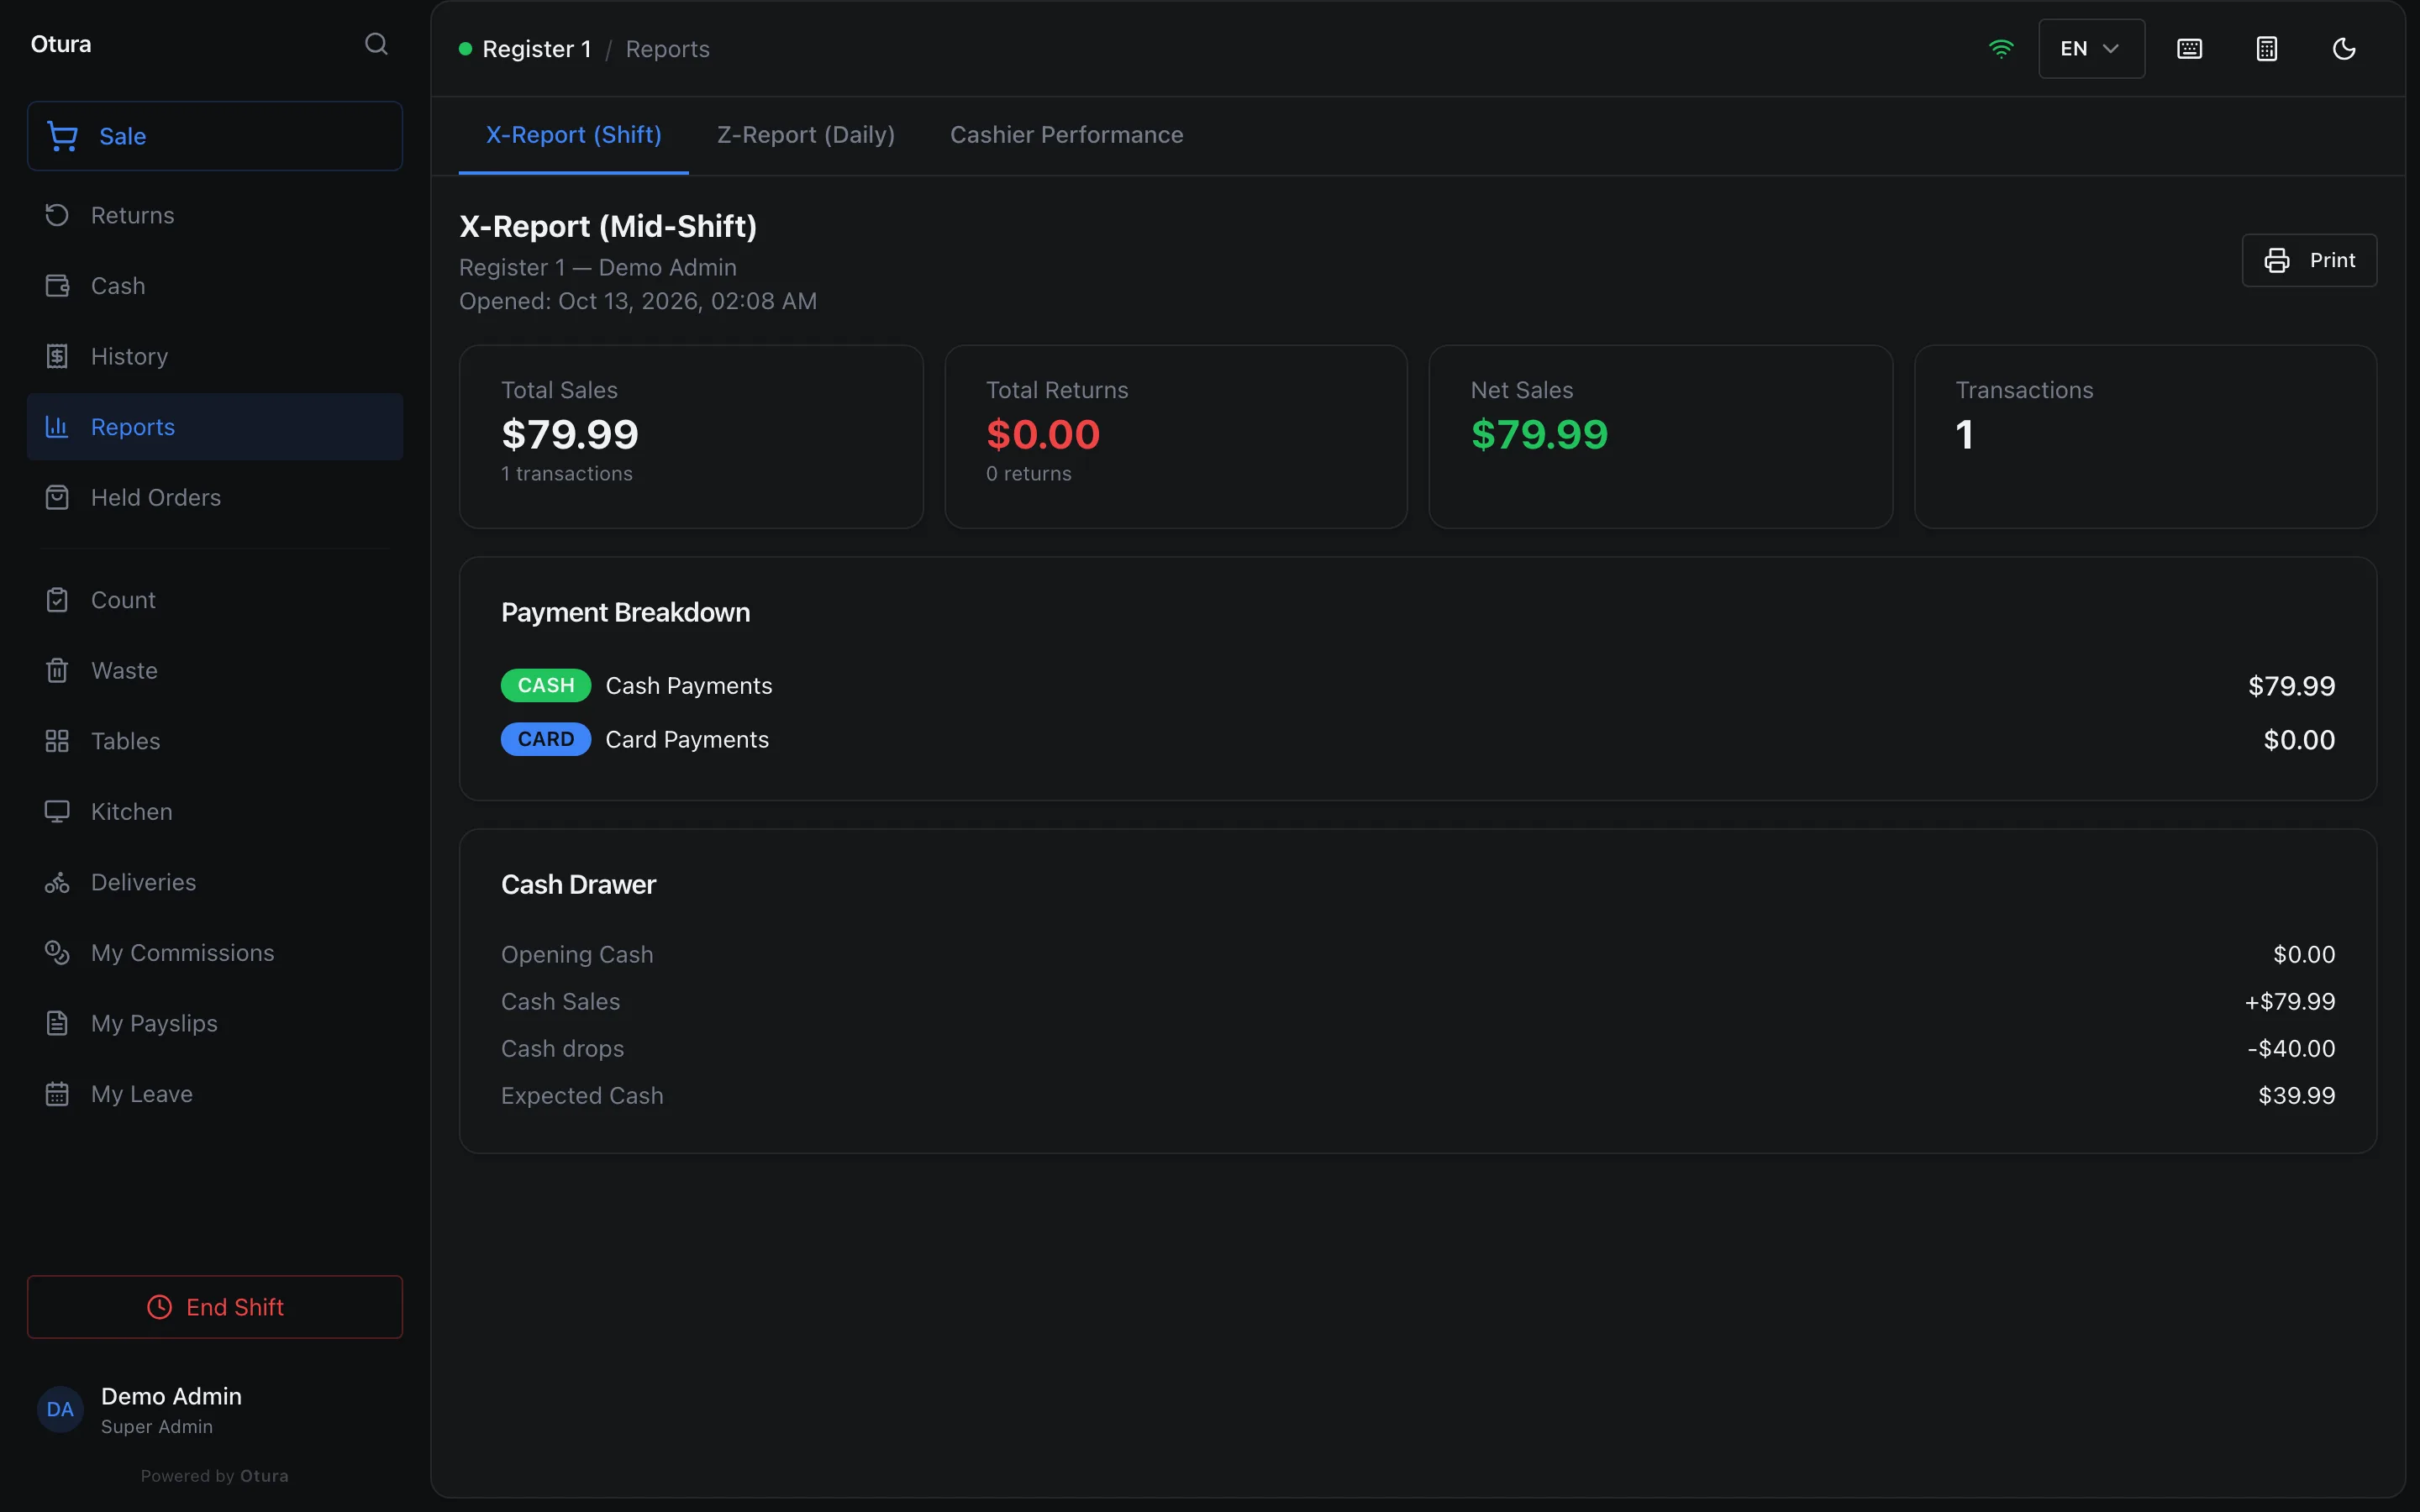
Task: Click the DA avatar of Demo Admin
Action: click(60, 1409)
